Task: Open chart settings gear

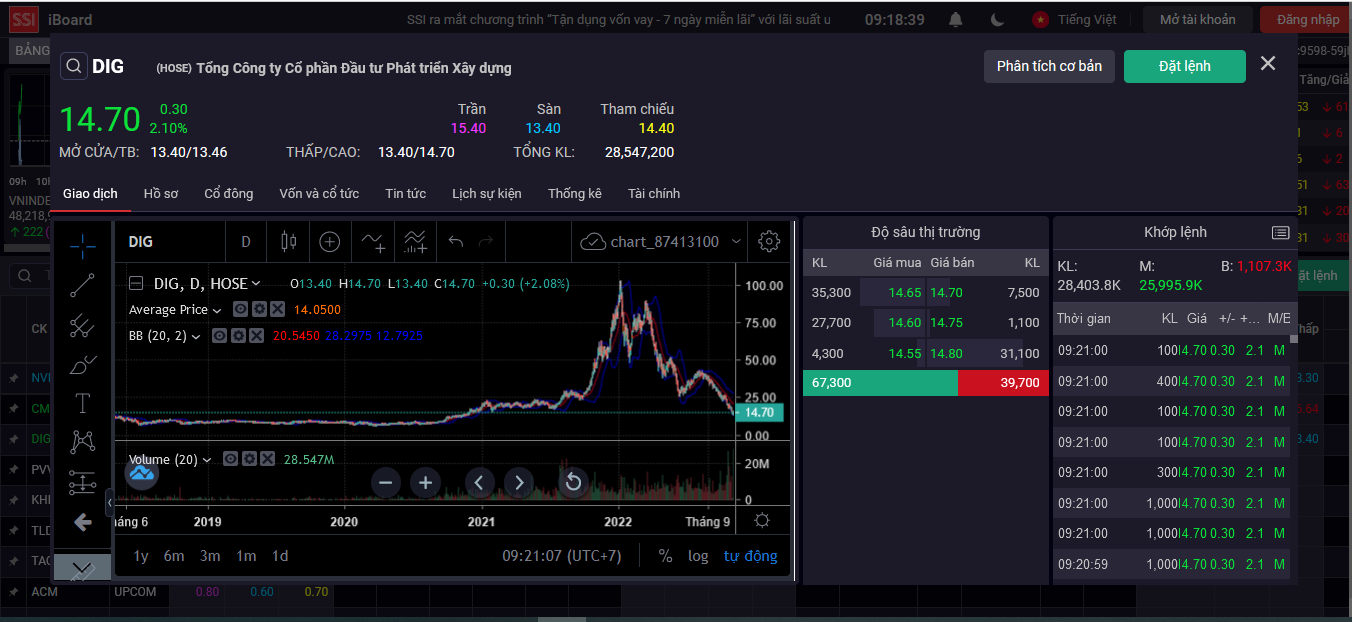Action: click(x=769, y=241)
